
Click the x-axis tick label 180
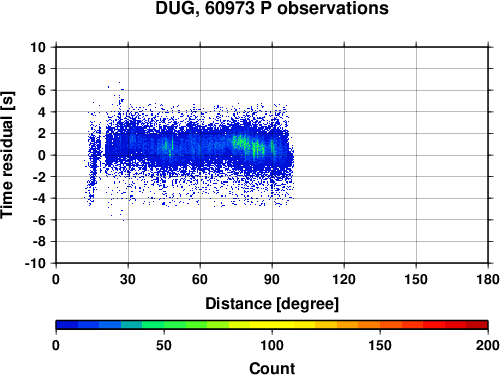tap(488, 279)
